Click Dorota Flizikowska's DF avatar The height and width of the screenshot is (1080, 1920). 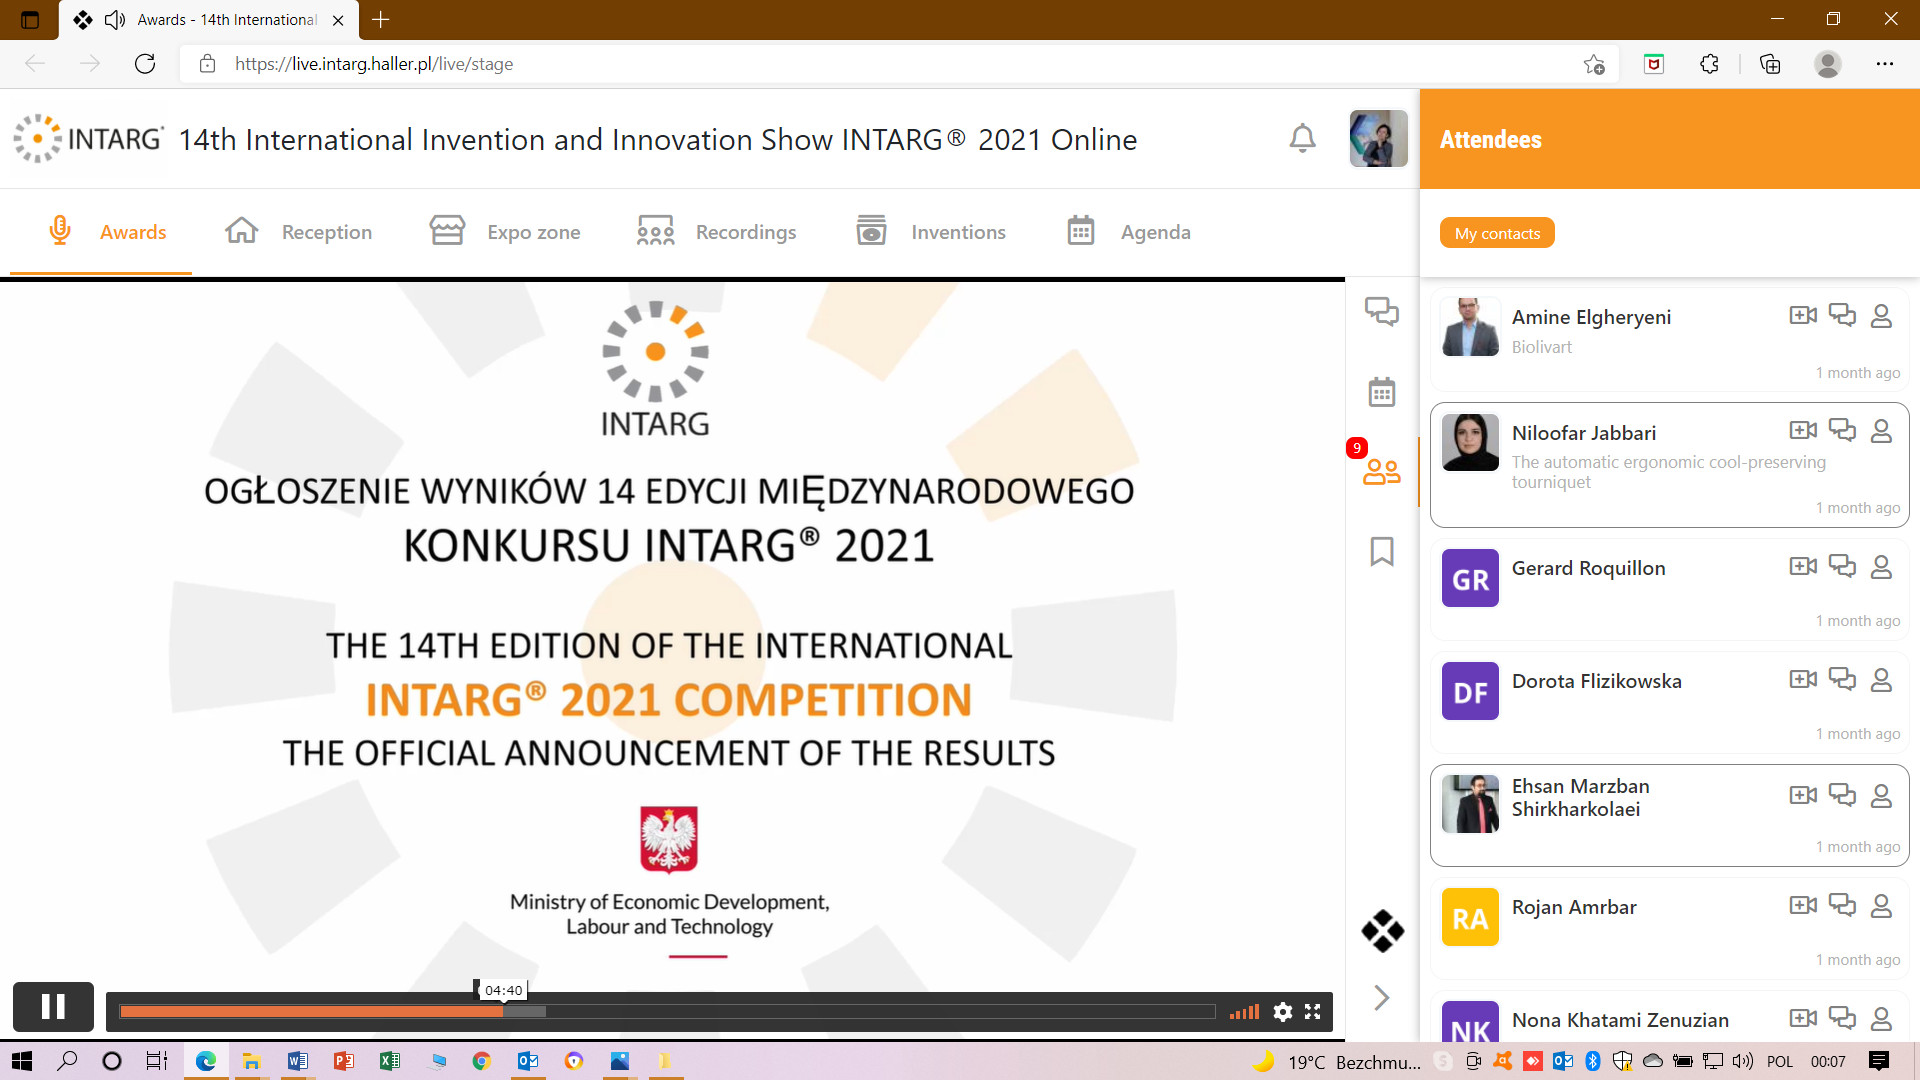[x=1470, y=691]
